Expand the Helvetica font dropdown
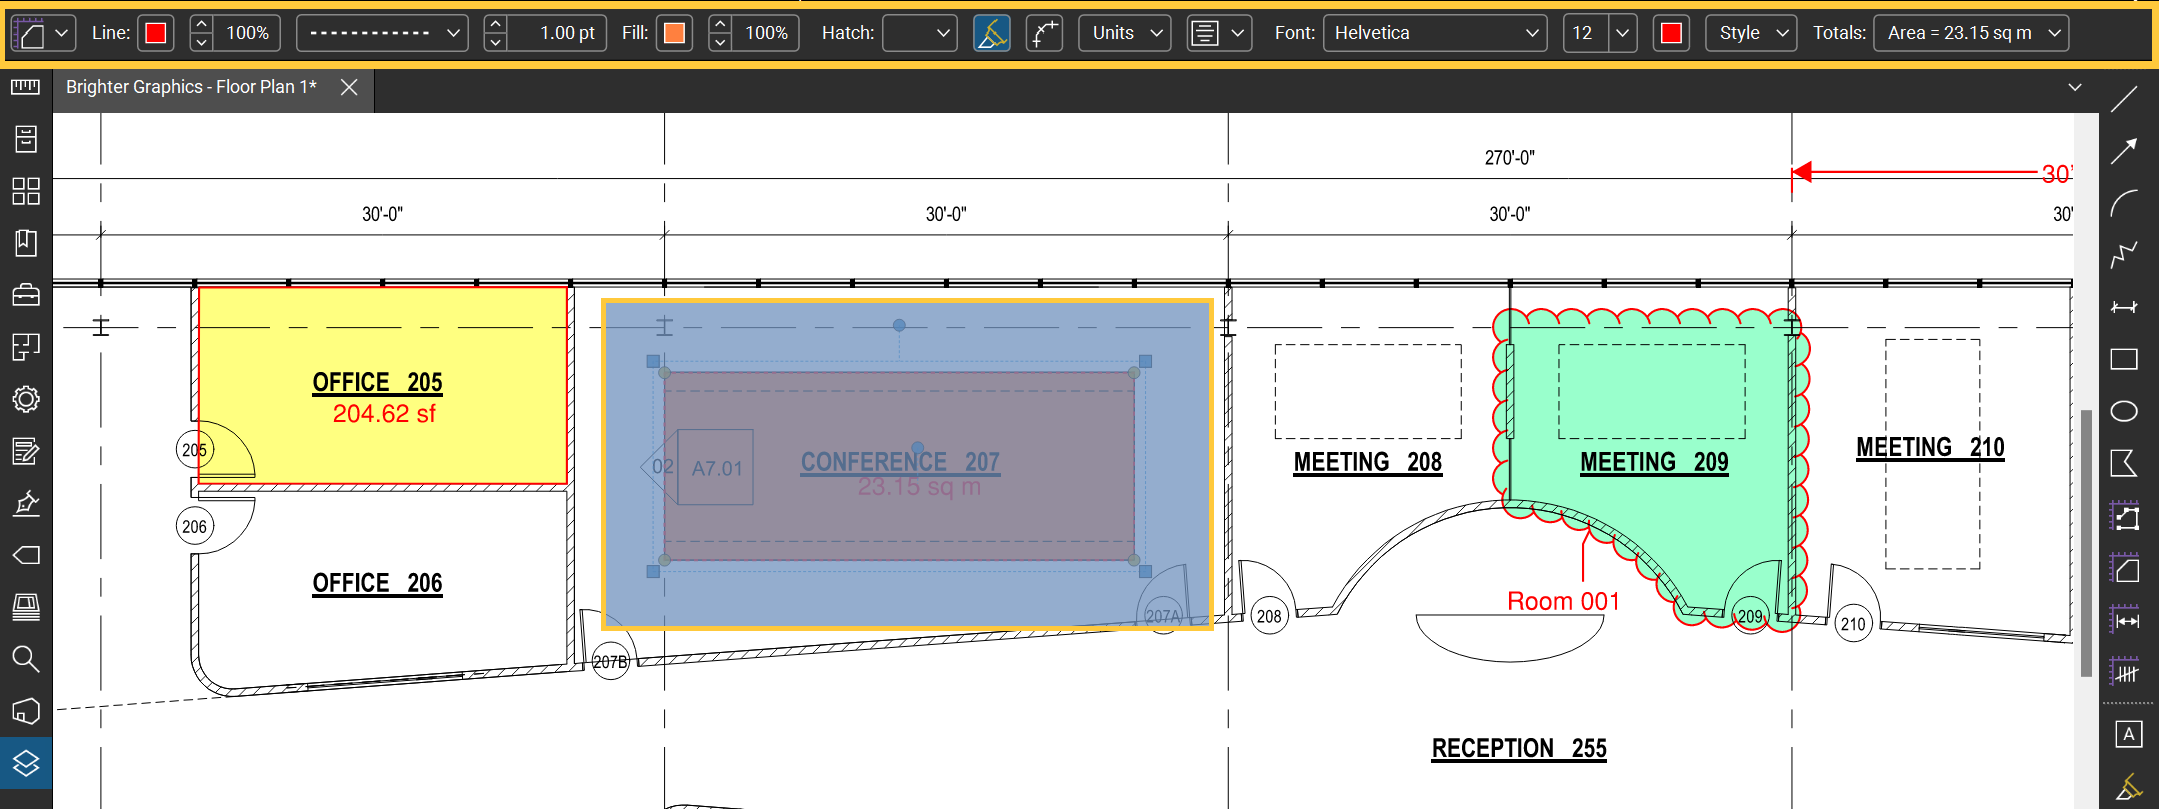 tap(1434, 33)
